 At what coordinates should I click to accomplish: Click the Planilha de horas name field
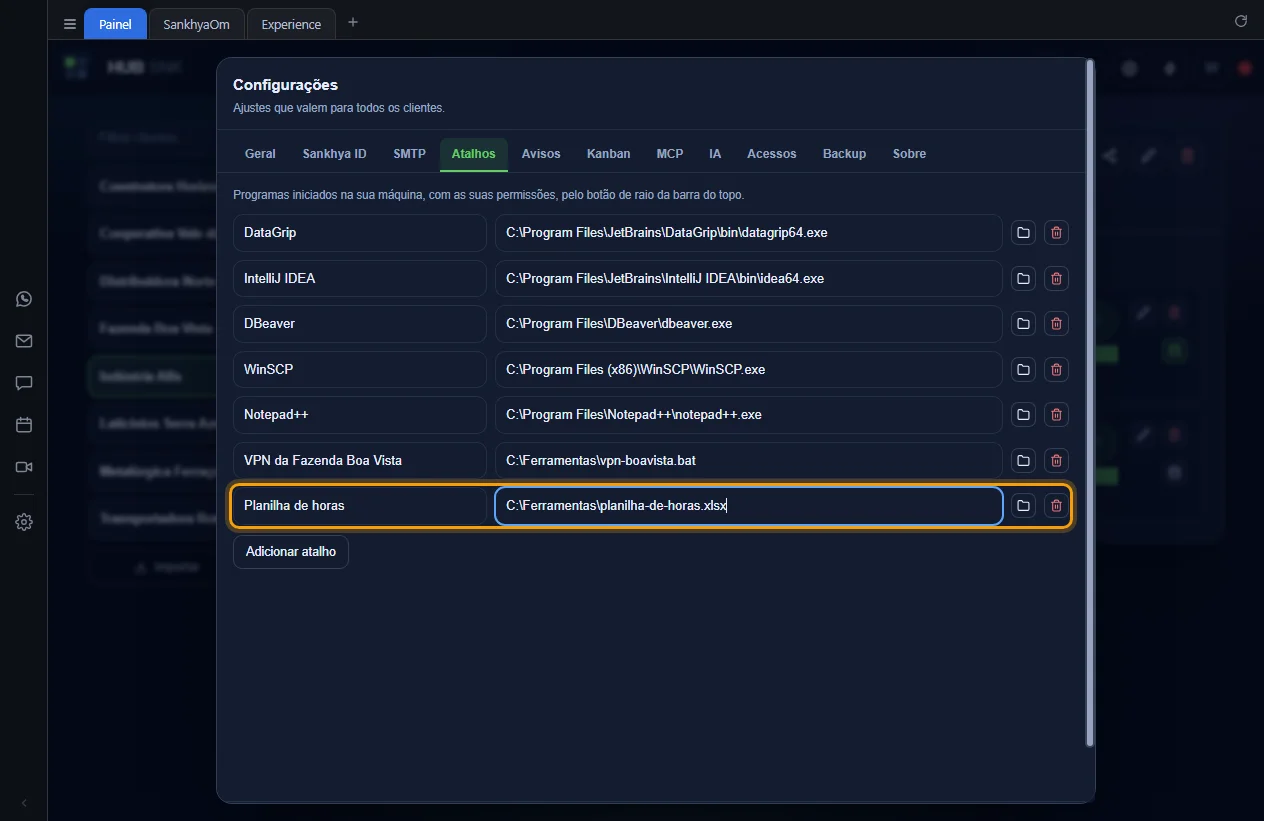click(360, 506)
